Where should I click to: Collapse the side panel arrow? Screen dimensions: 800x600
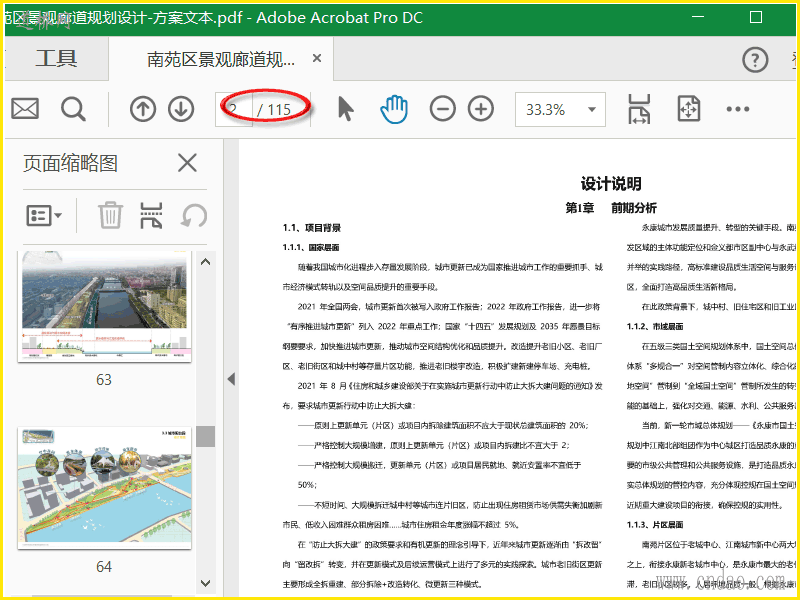(x=231, y=379)
